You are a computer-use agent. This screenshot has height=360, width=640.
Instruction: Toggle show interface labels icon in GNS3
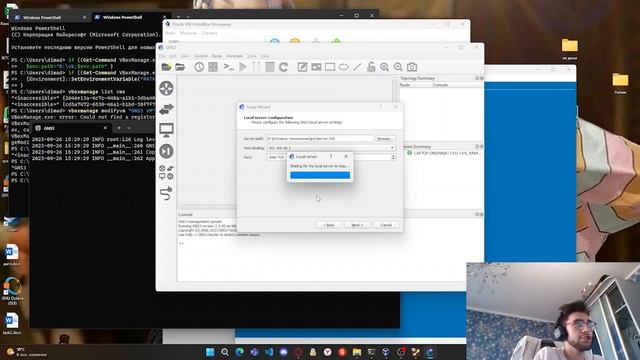click(x=213, y=67)
